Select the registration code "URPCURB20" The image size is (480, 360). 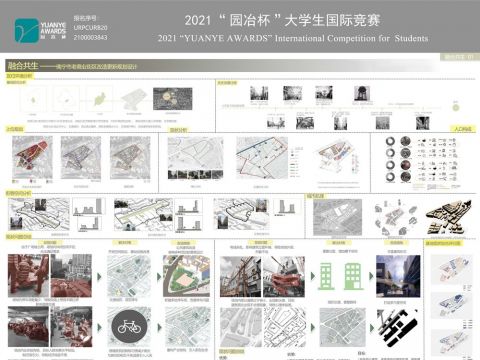(x=91, y=28)
